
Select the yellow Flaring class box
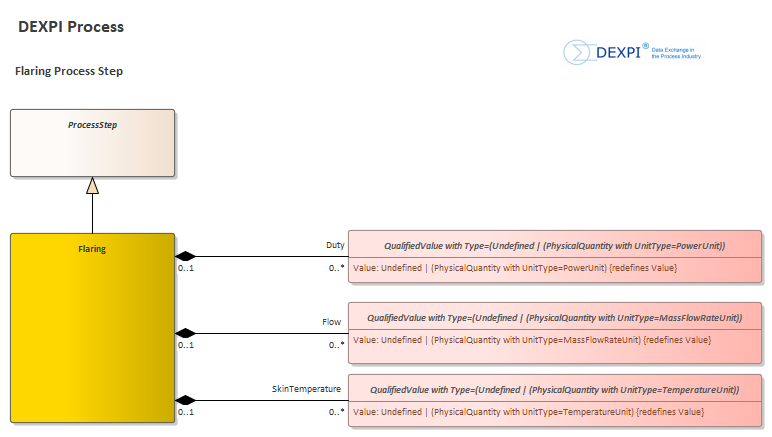pos(92,328)
